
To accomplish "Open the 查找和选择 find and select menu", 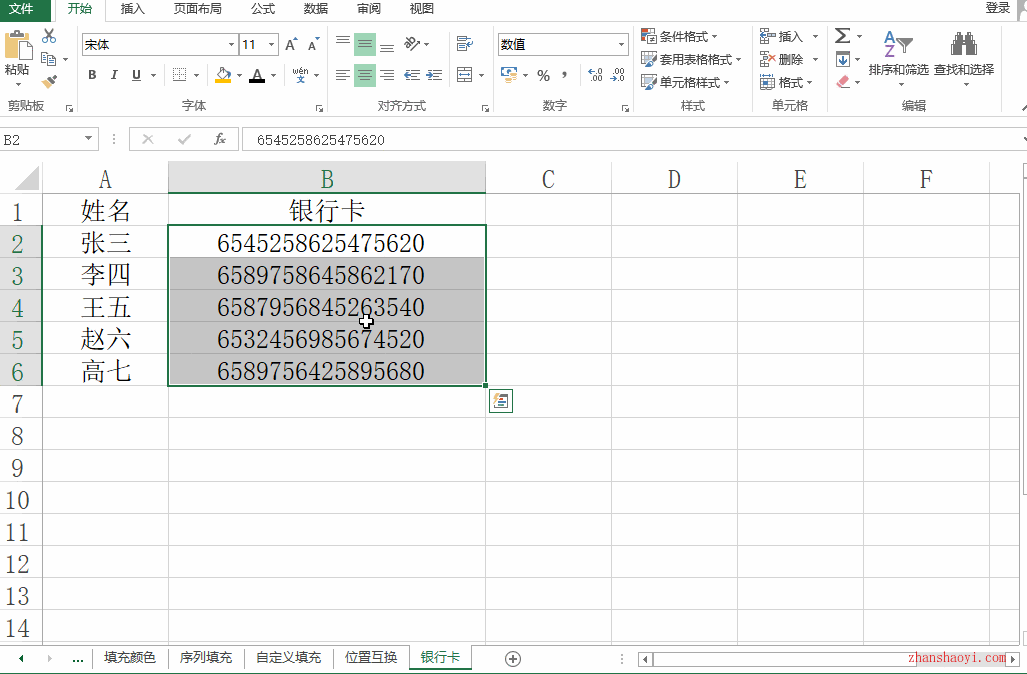I will (964, 60).
